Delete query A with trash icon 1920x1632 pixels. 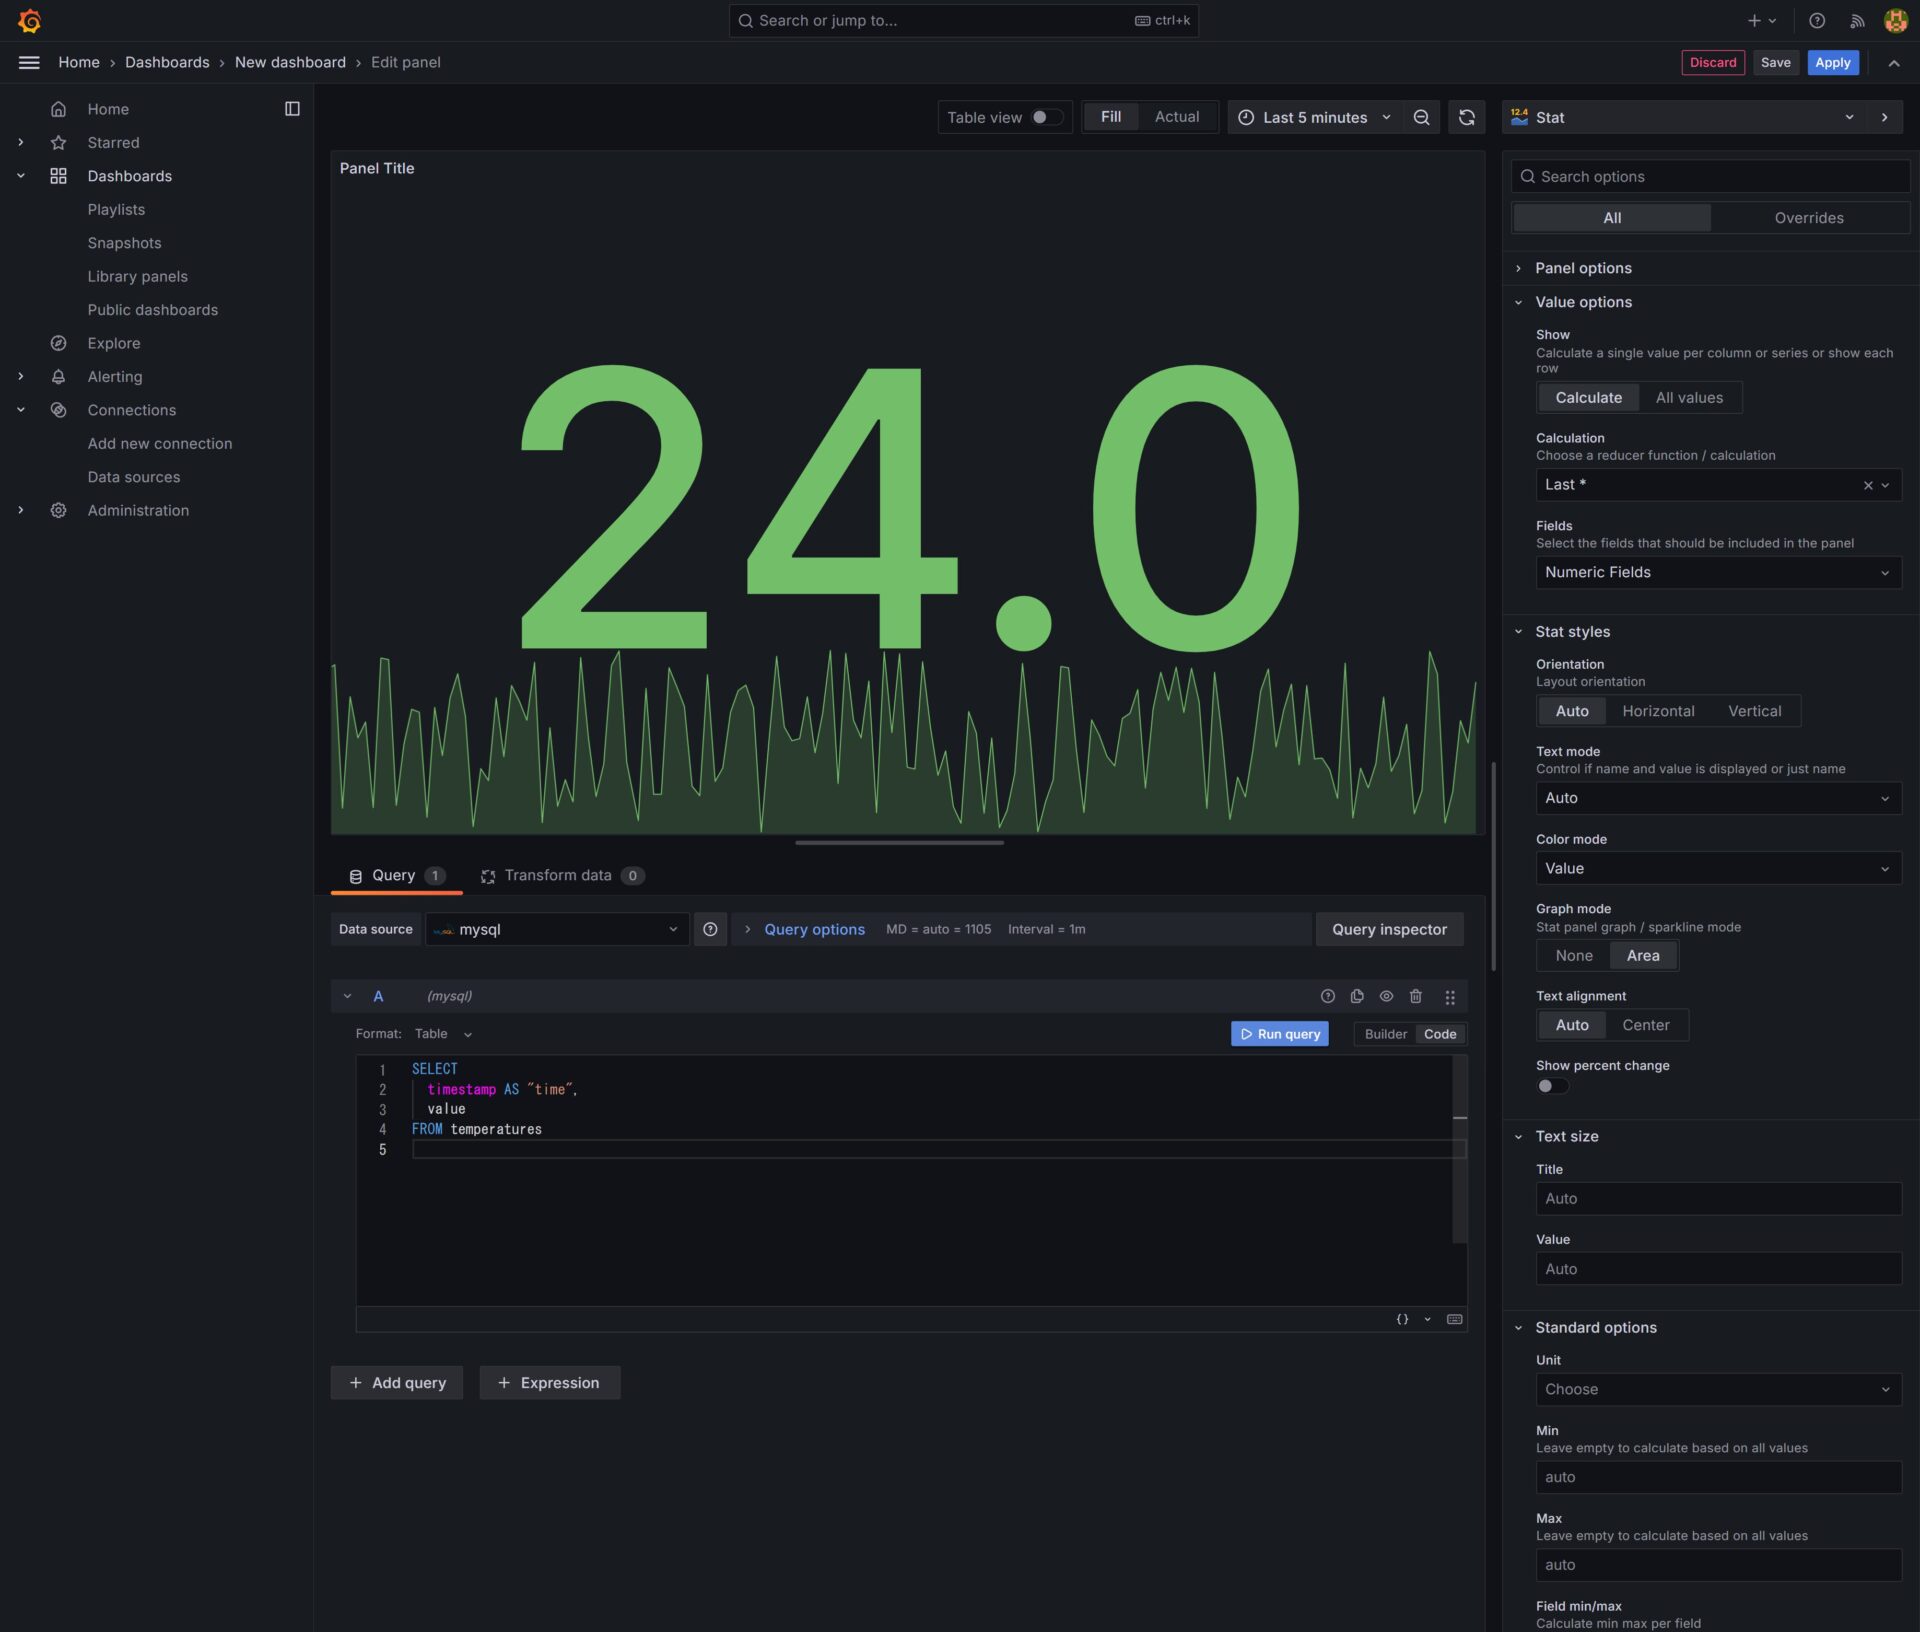coord(1415,996)
